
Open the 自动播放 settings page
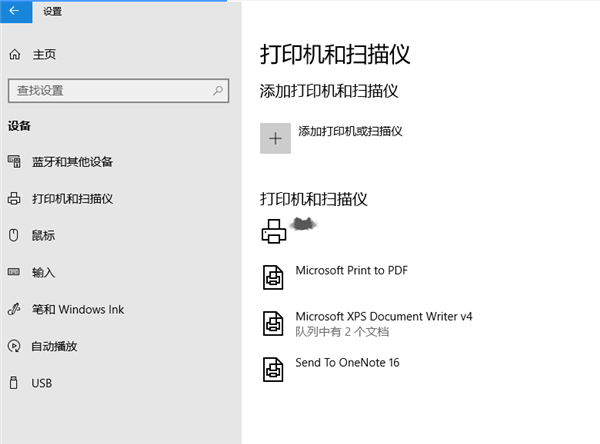[x=54, y=347]
